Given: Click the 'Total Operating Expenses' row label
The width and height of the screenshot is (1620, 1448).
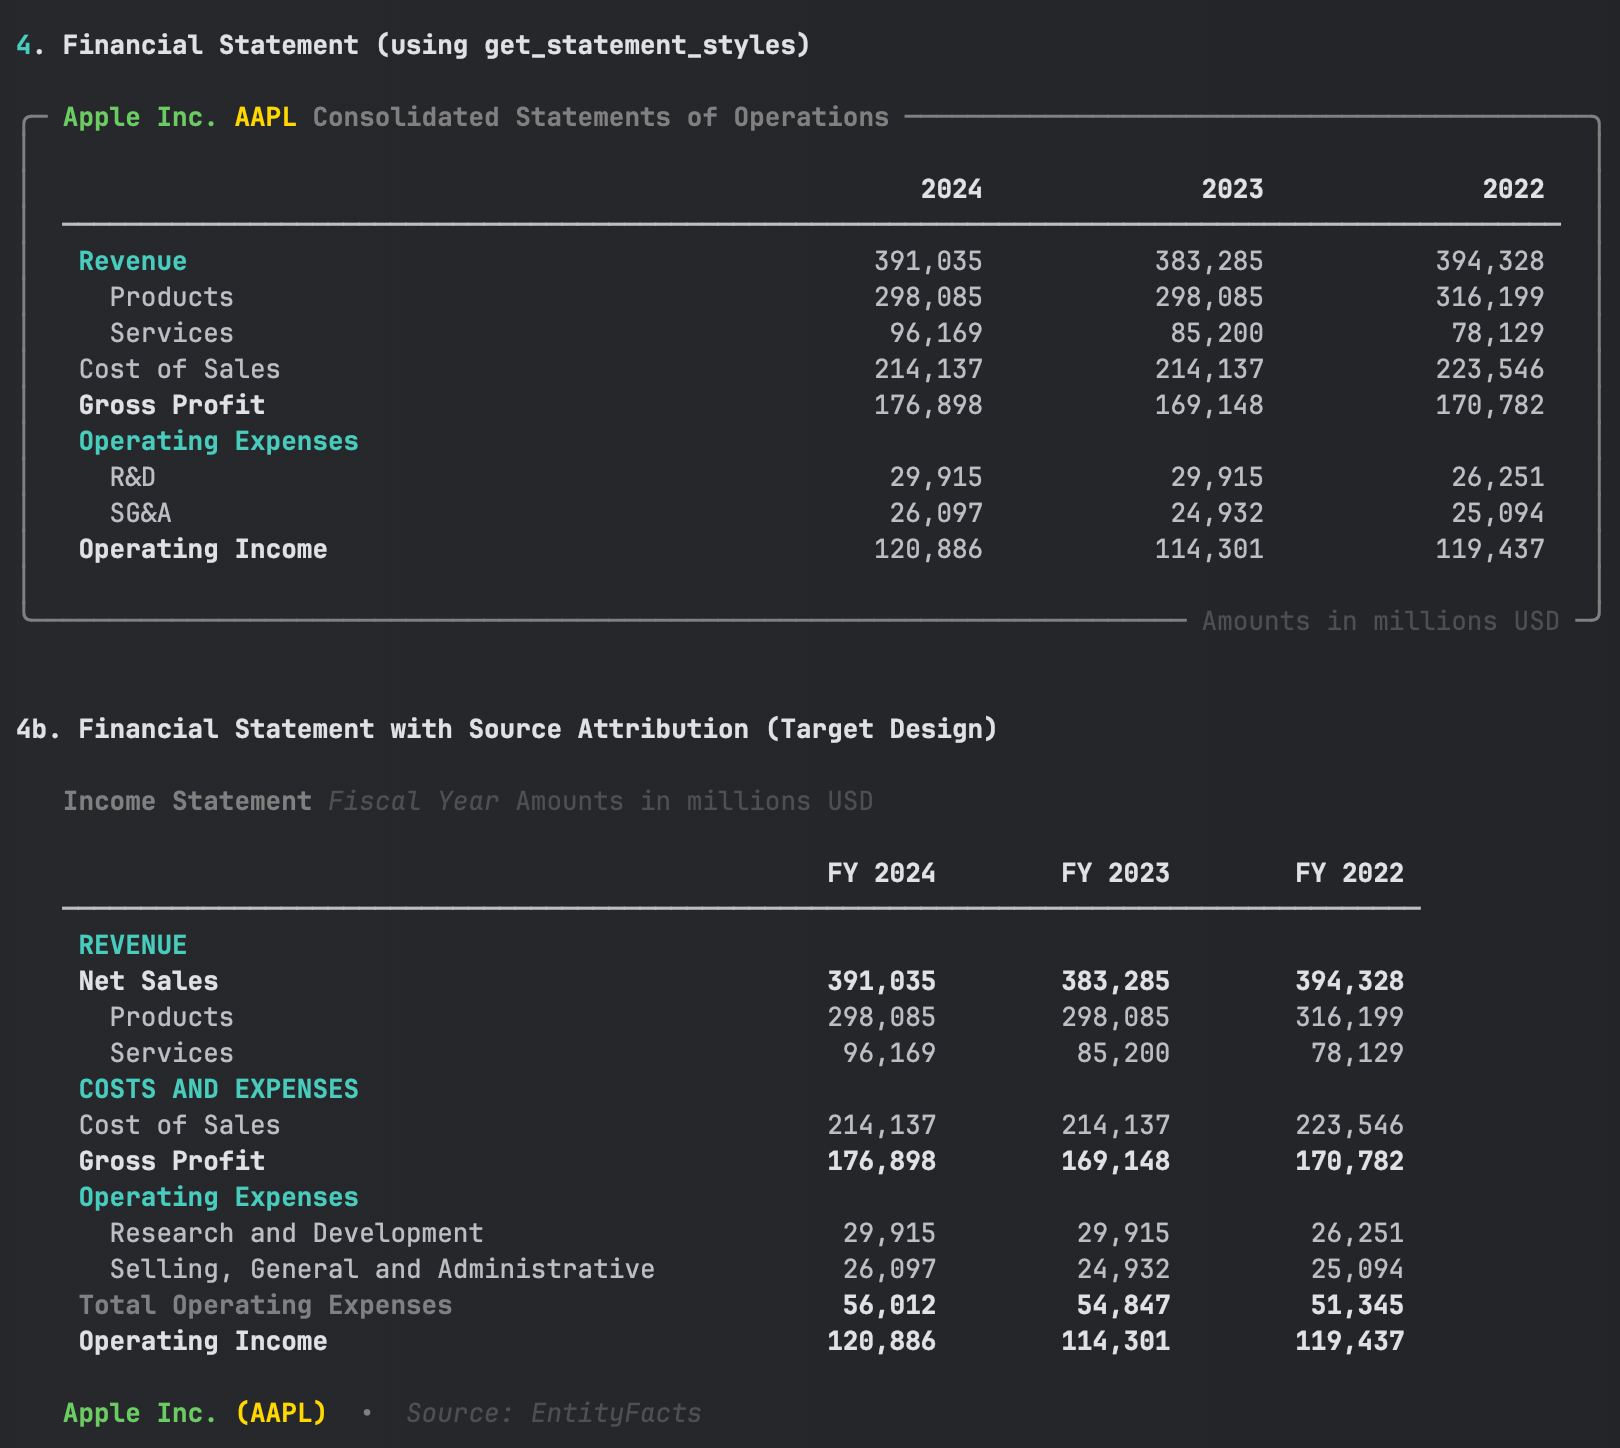Looking at the screenshot, I should [265, 1305].
